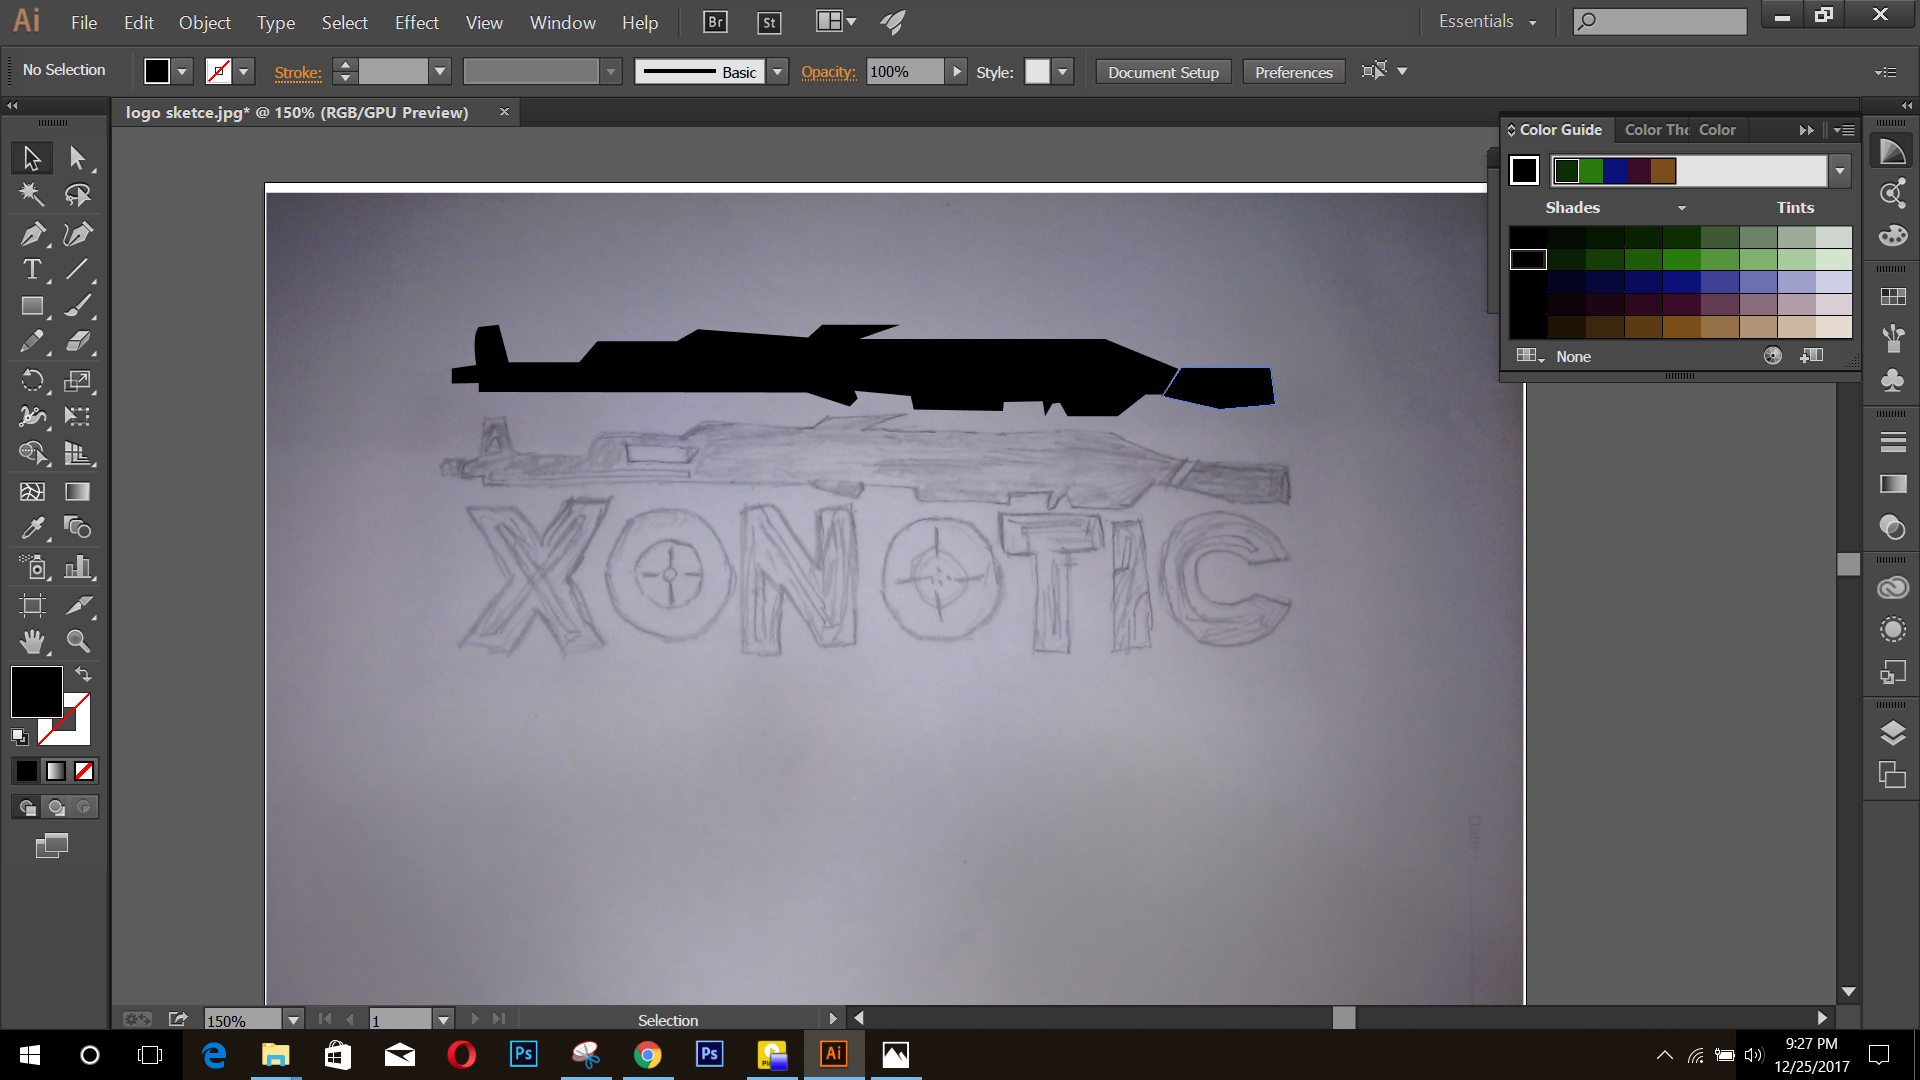Select the Perspective Grid tool

(x=77, y=453)
